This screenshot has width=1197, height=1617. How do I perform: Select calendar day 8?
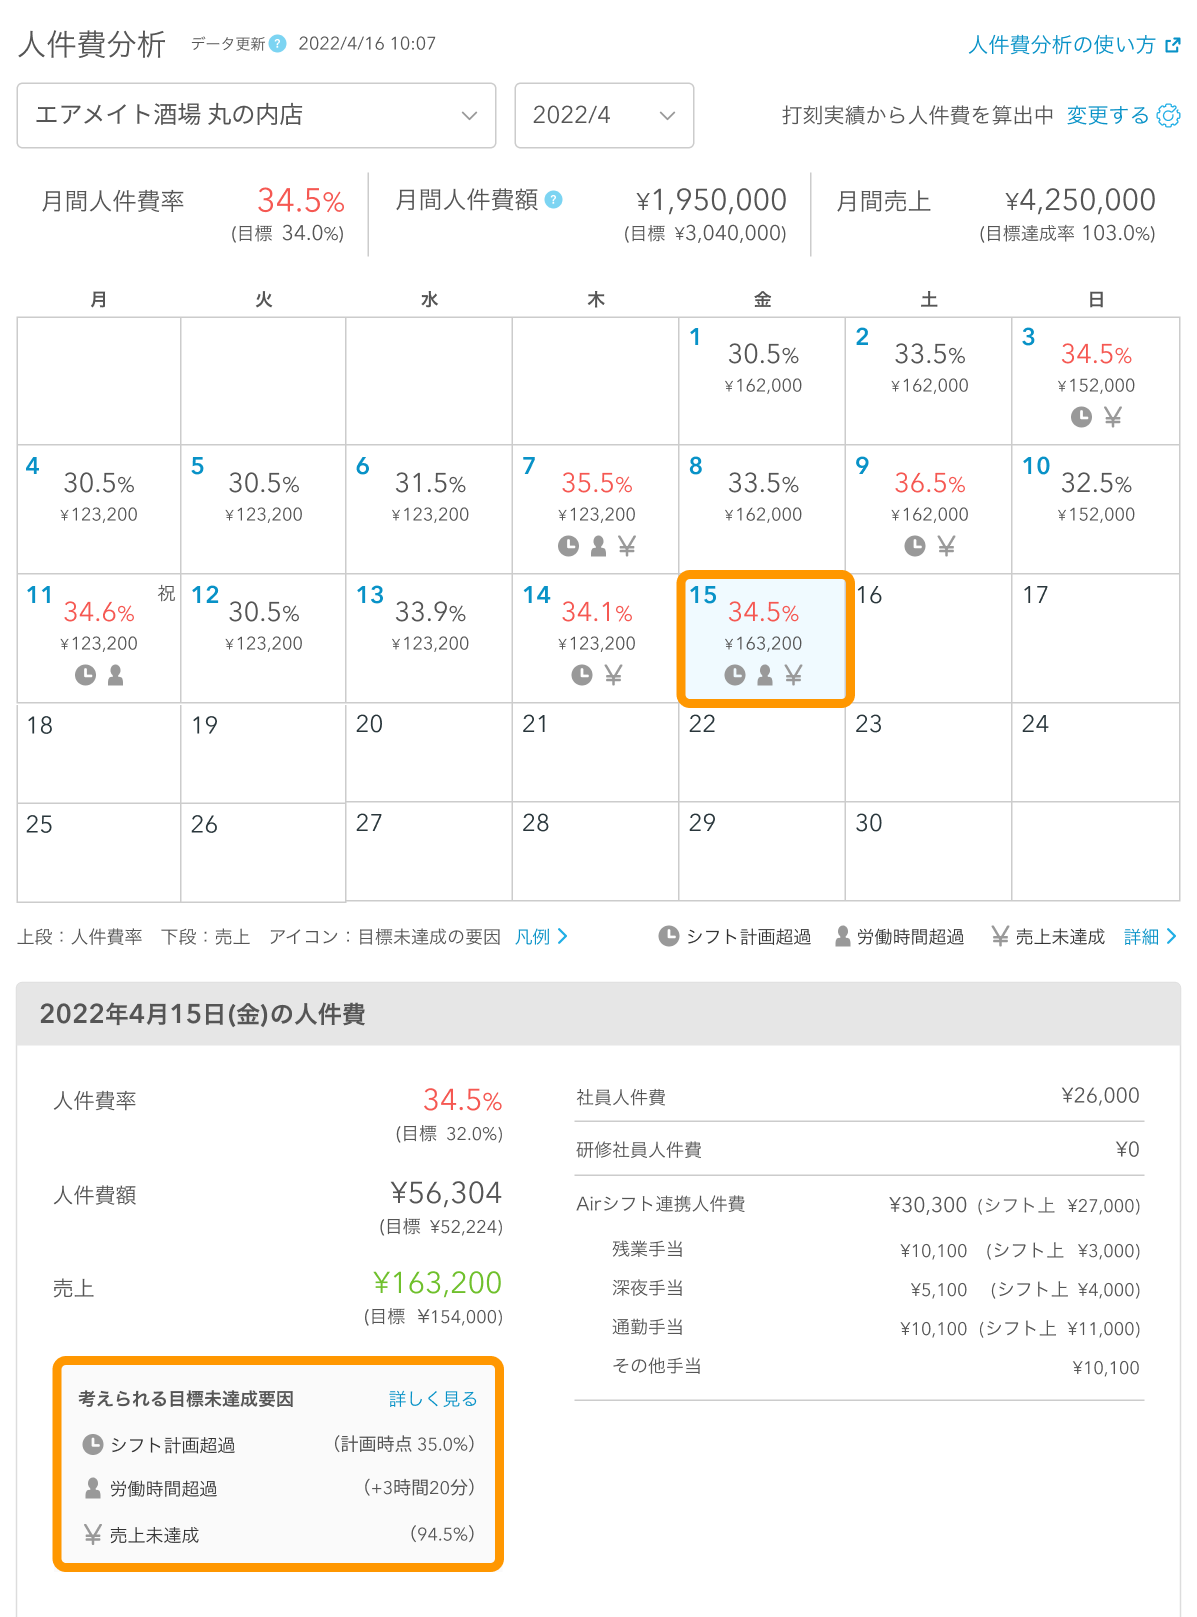pos(762,510)
